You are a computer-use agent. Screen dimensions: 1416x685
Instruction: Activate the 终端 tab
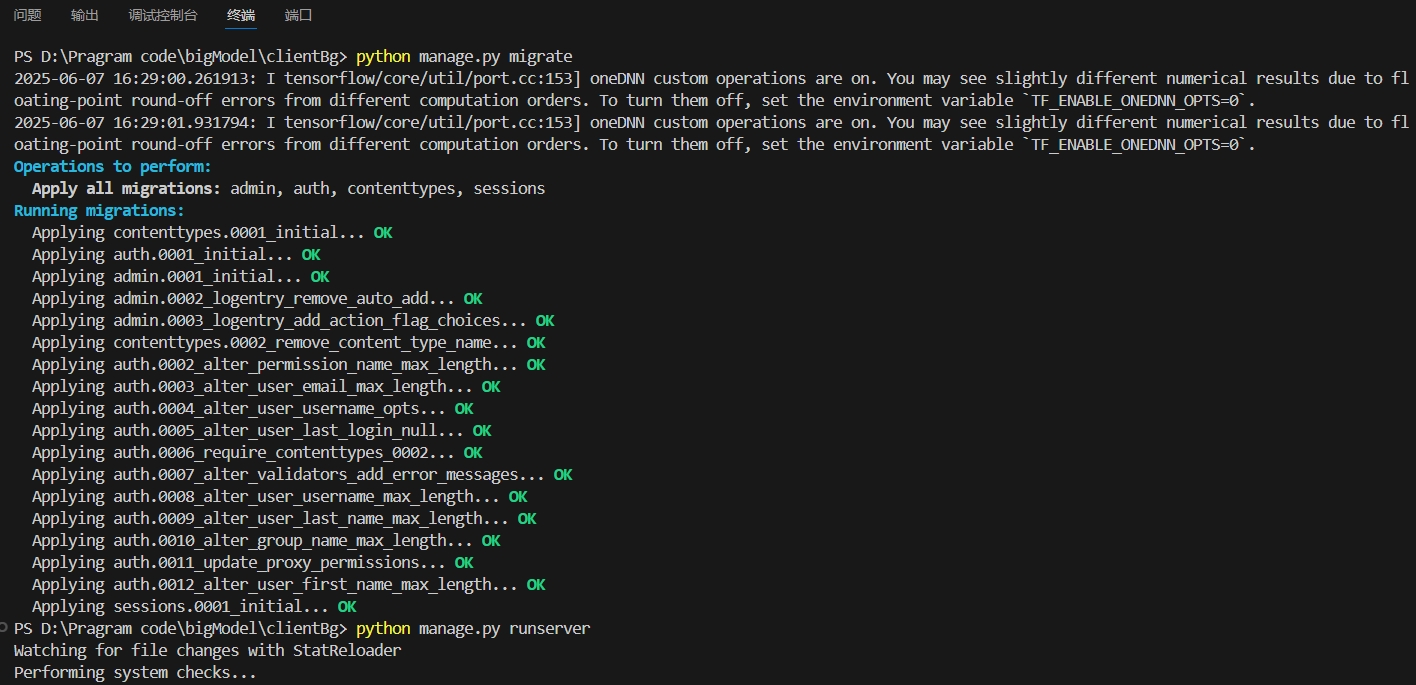point(241,15)
